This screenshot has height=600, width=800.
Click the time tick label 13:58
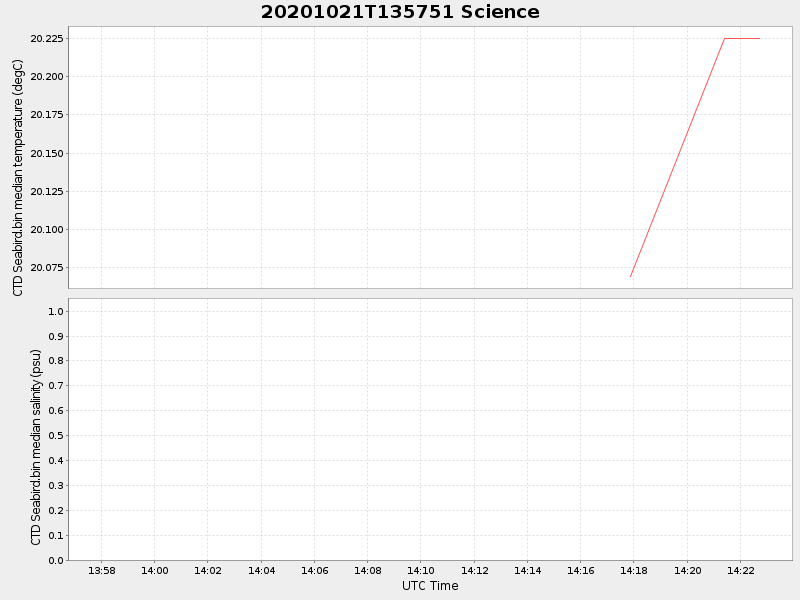point(102,571)
